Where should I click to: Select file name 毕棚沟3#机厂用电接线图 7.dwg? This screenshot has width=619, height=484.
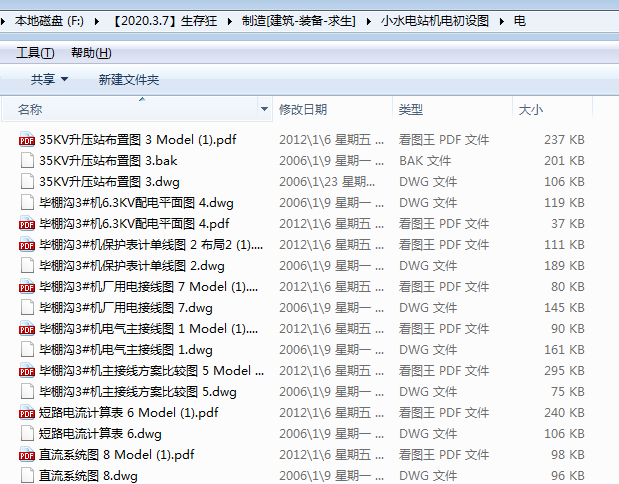[126, 308]
